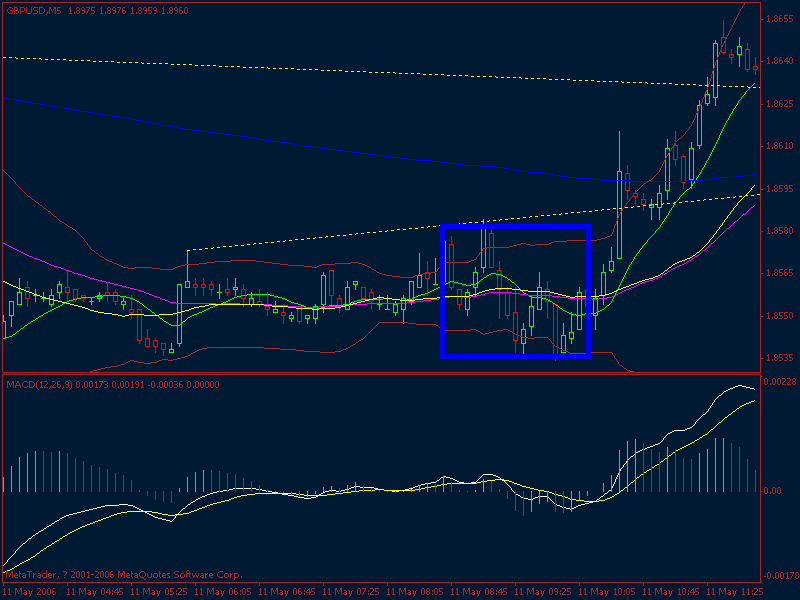The image size is (800, 600).
Task: Select the 11 May 07:25 time label
Action: coord(351,592)
